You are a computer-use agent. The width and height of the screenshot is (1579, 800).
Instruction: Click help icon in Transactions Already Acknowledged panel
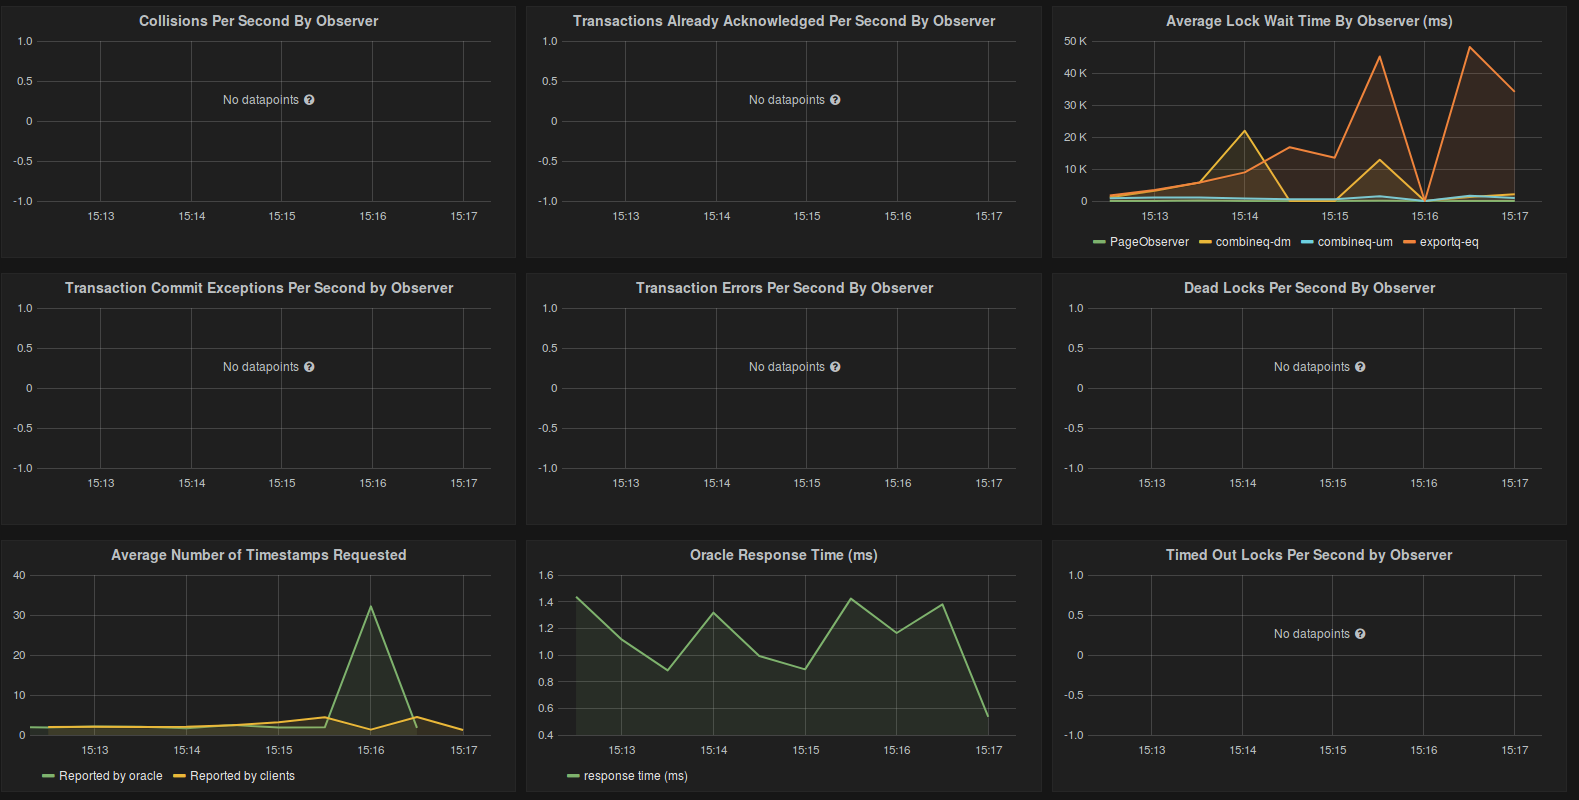pos(835,100)
